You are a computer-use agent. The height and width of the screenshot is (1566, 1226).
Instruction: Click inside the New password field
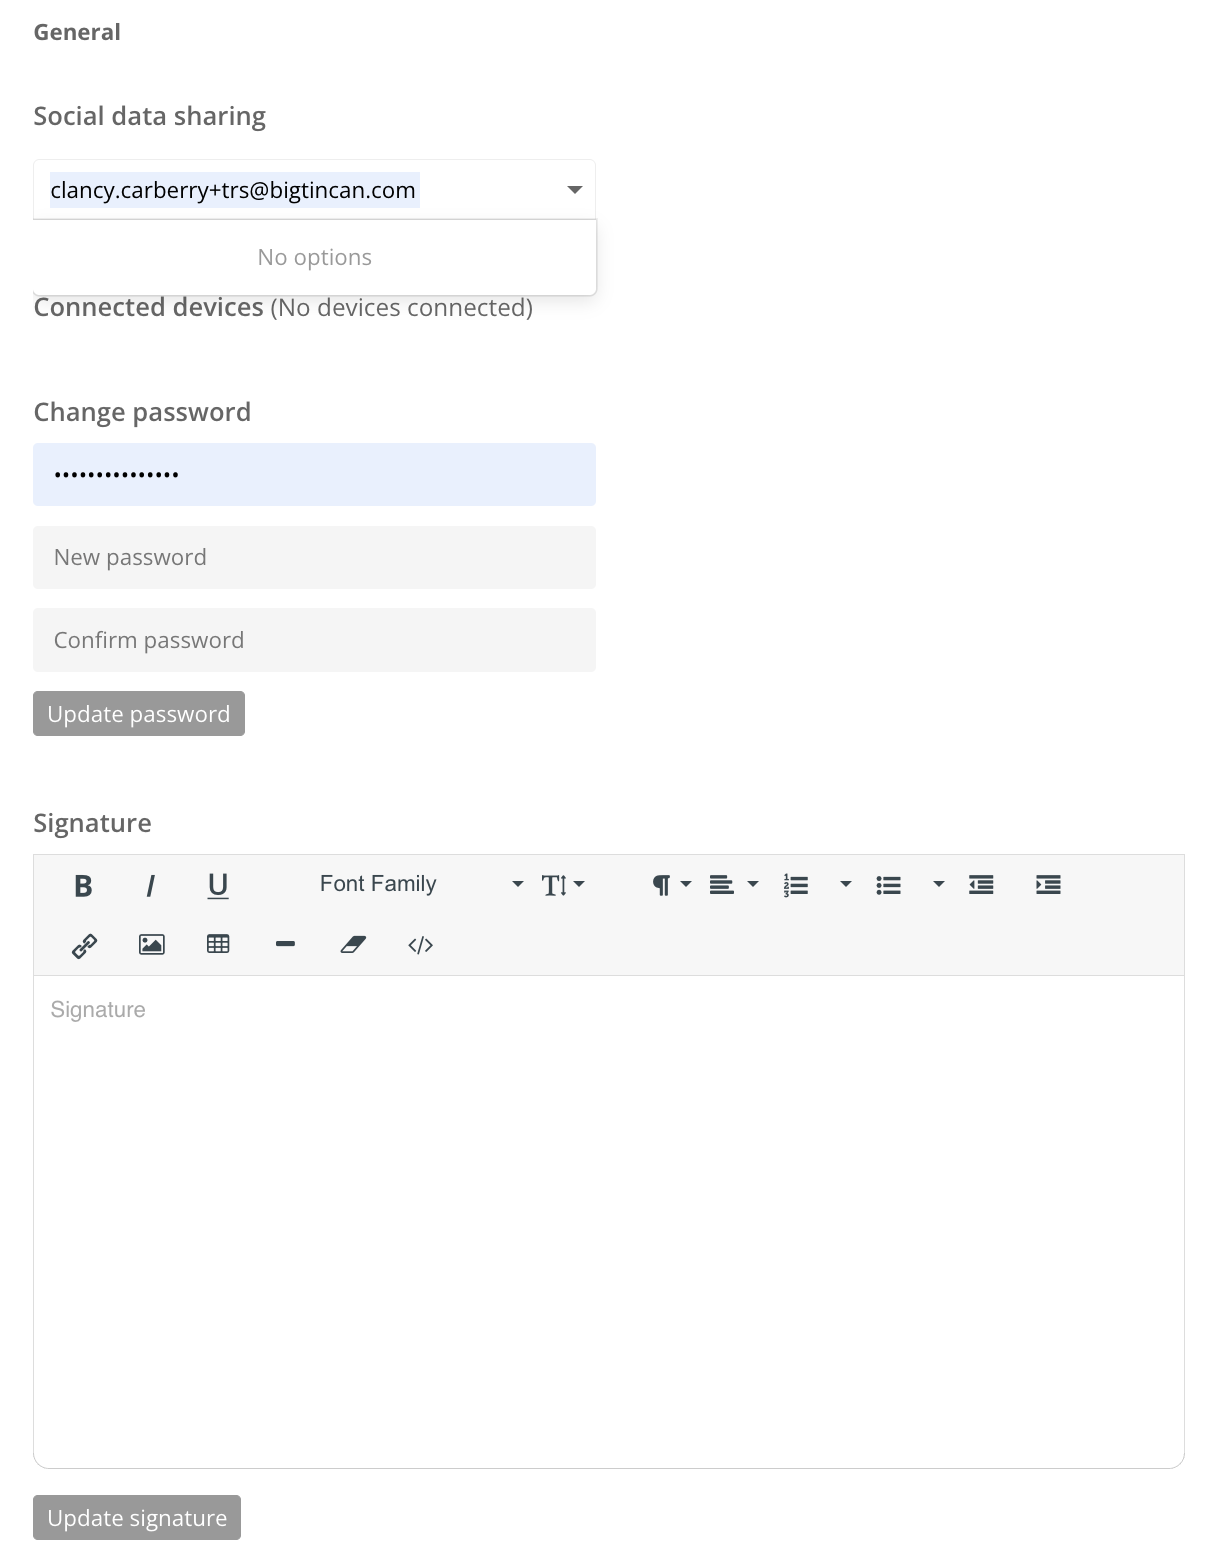314,557
